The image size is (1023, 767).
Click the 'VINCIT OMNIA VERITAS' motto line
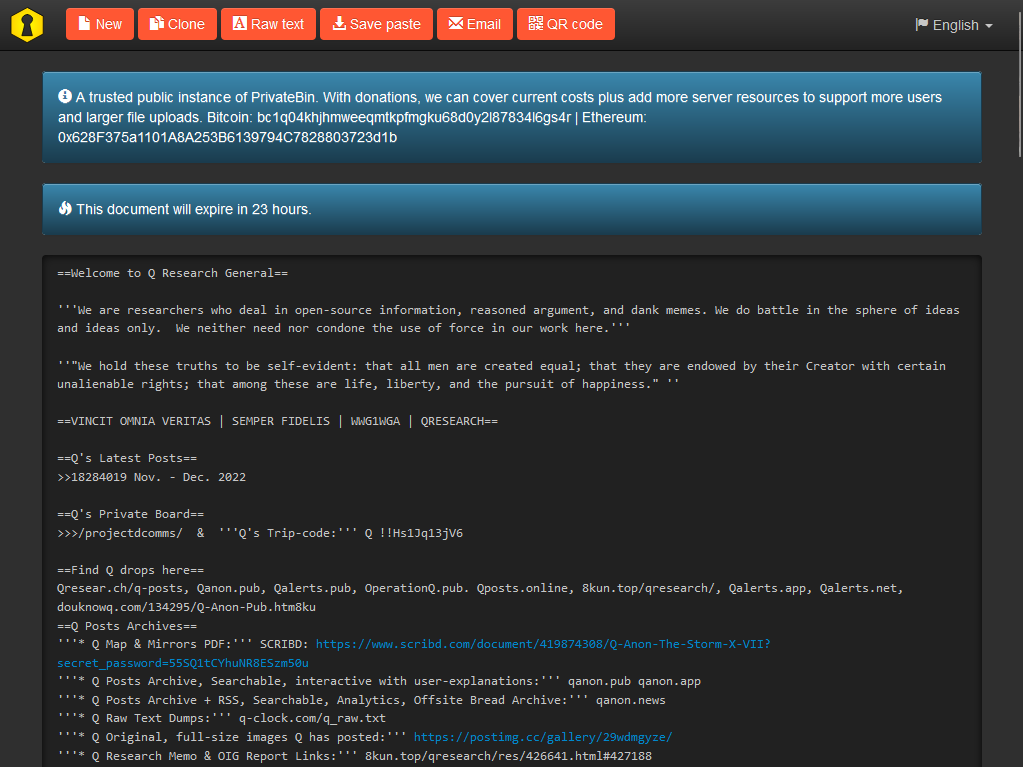277,421
